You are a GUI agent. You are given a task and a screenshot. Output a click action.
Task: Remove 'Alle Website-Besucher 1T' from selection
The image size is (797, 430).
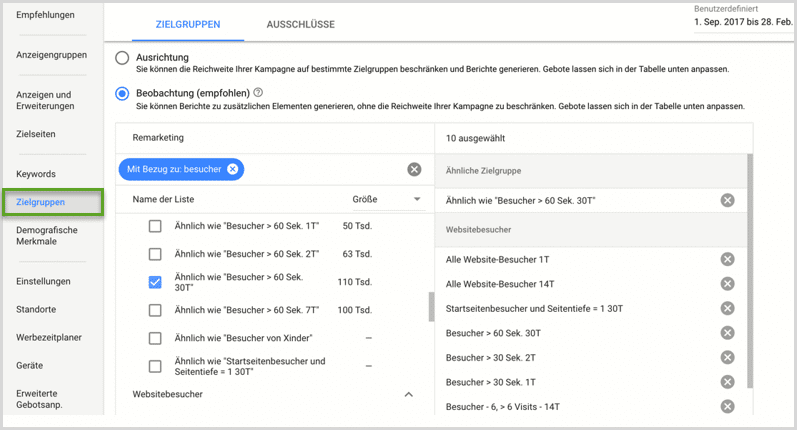pos(727,259)
